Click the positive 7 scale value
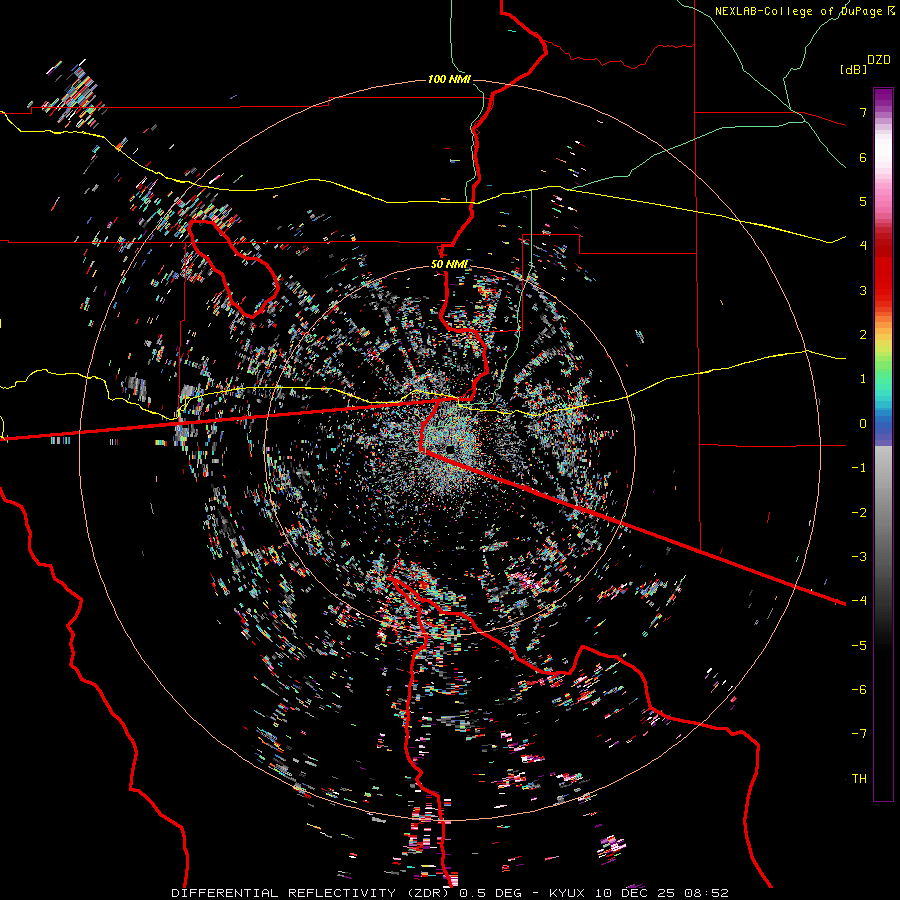 [x=863, y=112]
